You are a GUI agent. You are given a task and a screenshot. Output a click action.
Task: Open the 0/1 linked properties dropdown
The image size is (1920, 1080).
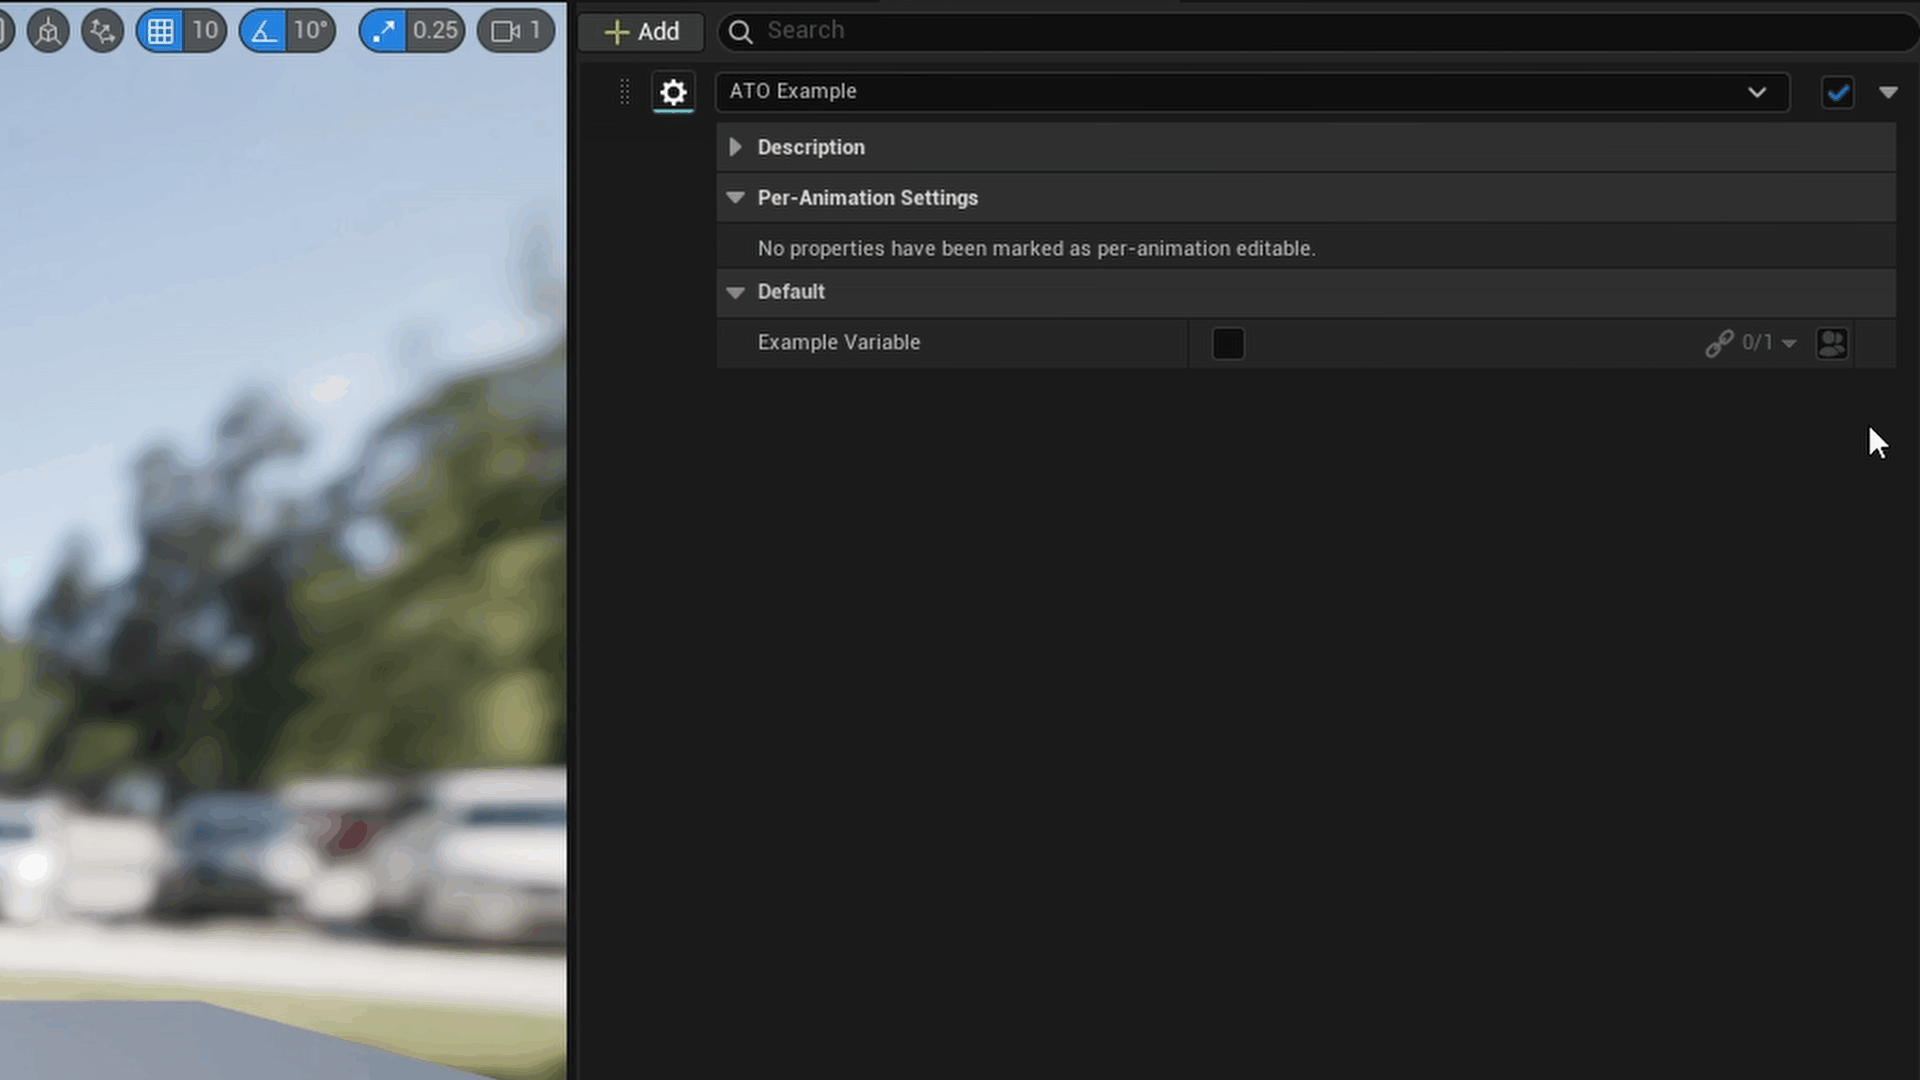(x=1768, y=343)
